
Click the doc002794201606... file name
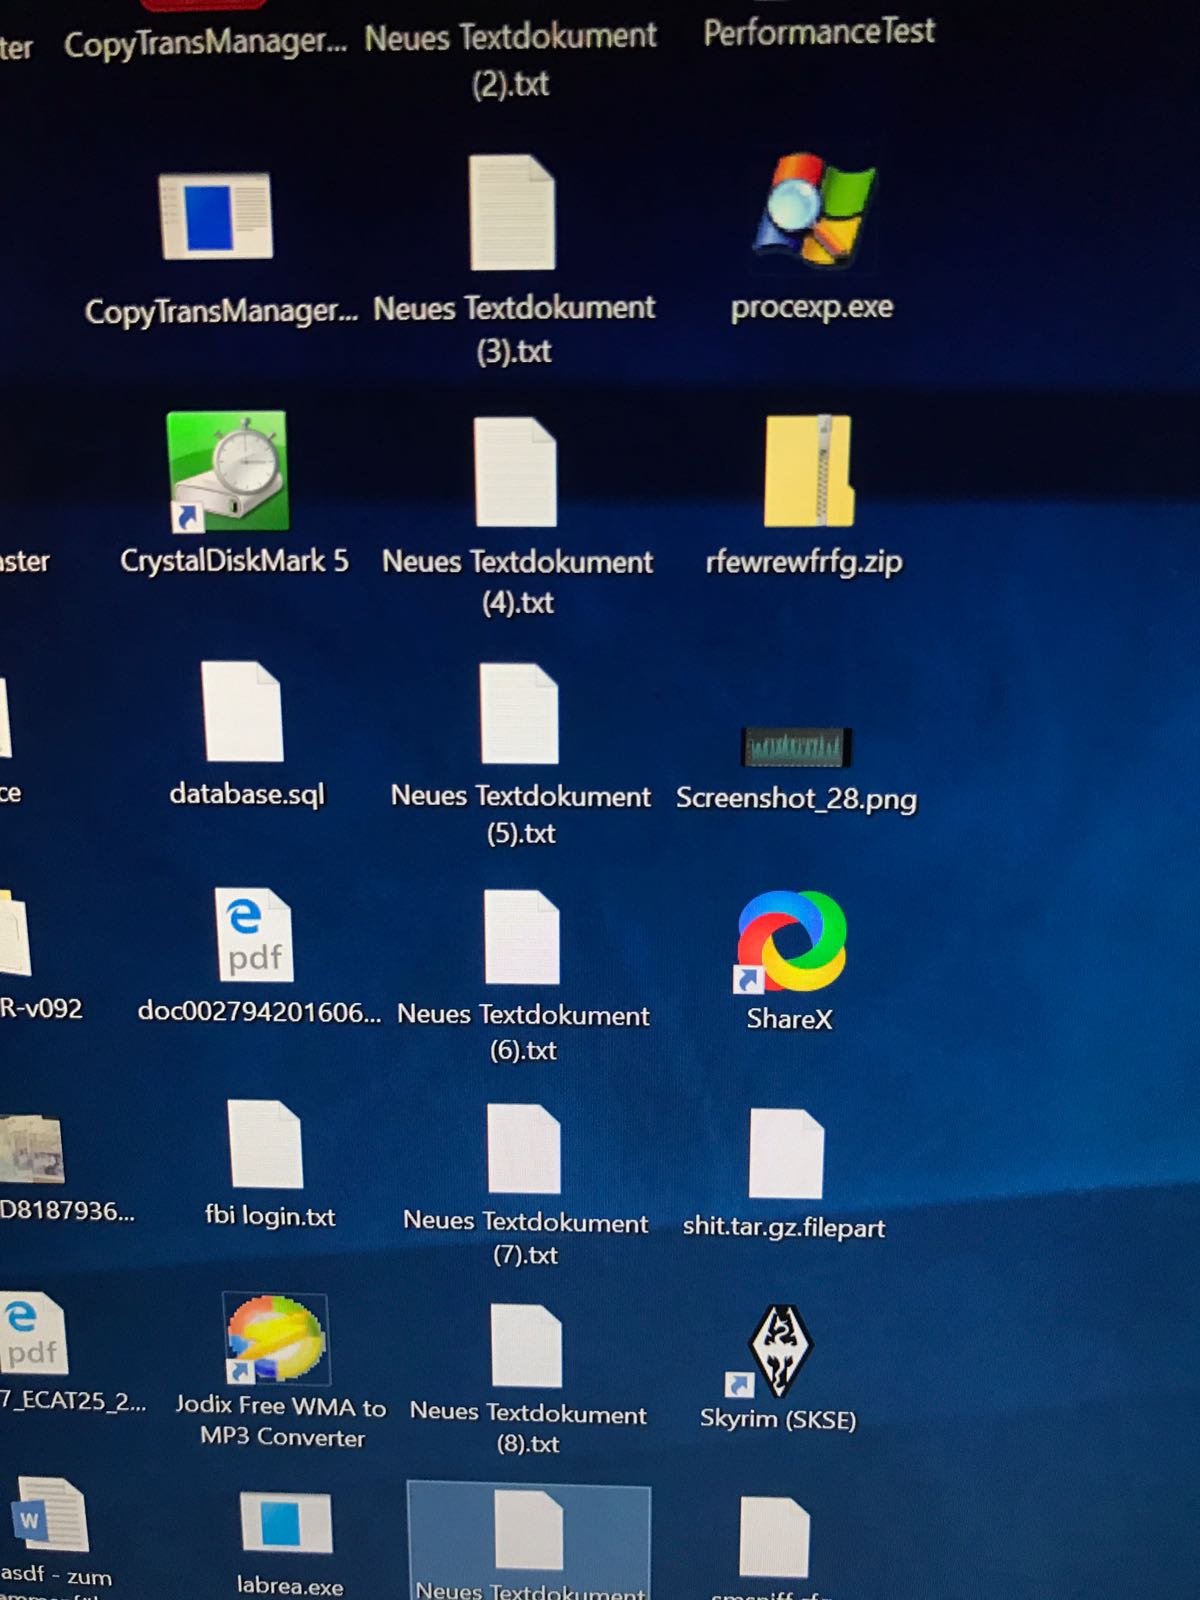259,1012
